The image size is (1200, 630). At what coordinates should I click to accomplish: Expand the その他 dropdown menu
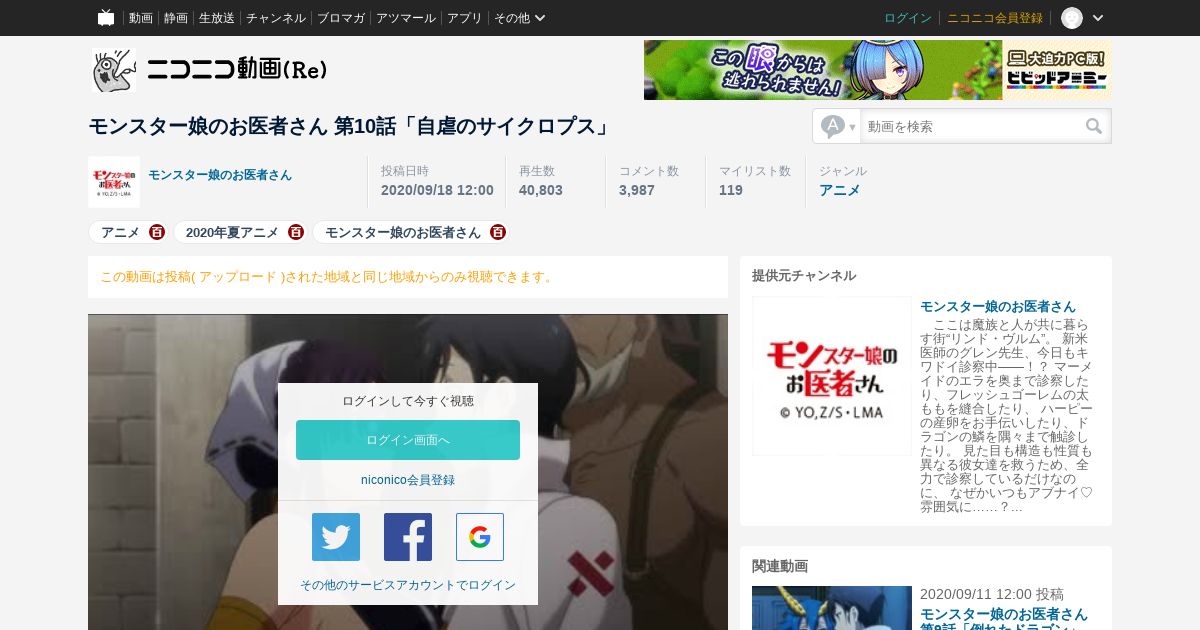520,18
